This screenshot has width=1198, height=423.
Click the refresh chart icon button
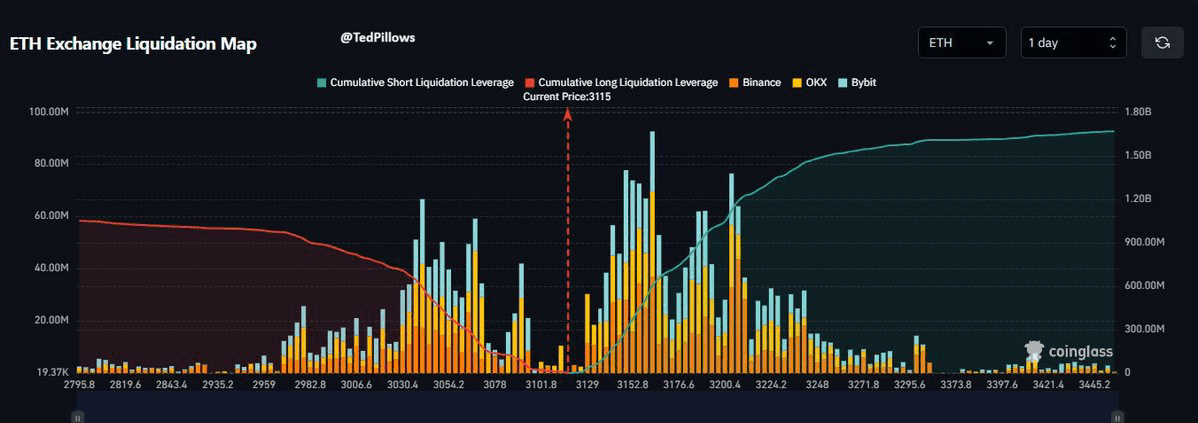click(1162, 43)
